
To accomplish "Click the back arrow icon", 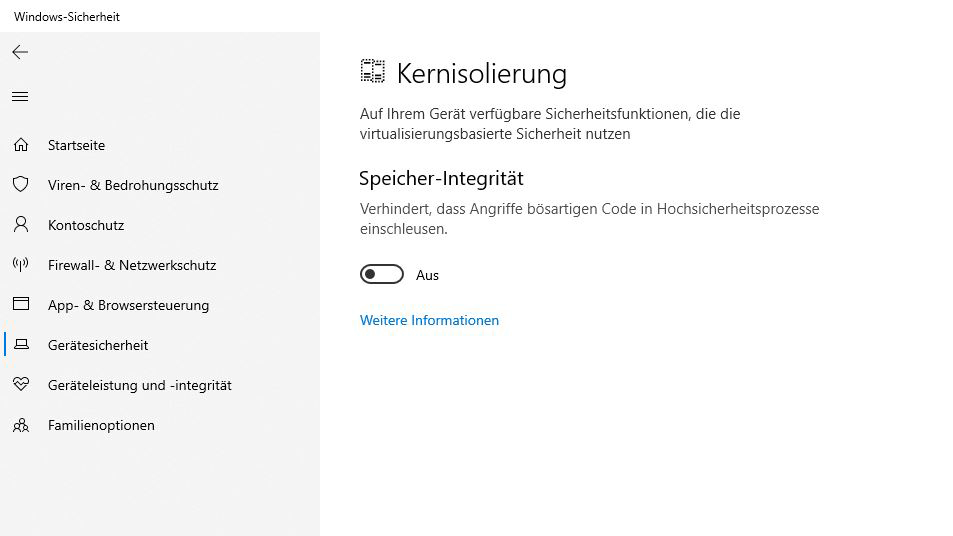I will [x=20, y=52].
